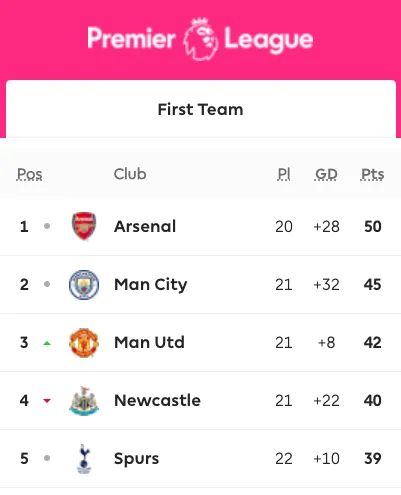The image size is (401, 495).
Task: Open the Spurs club name link
Action: [x=136, y=459]
